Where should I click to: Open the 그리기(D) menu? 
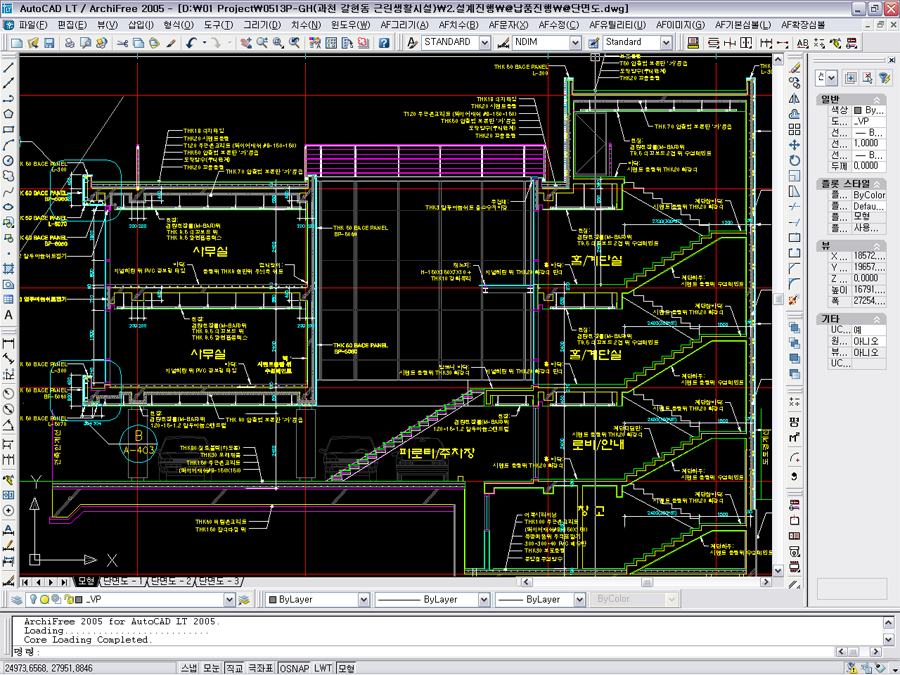pyautogui.click(x=262, y=24)
